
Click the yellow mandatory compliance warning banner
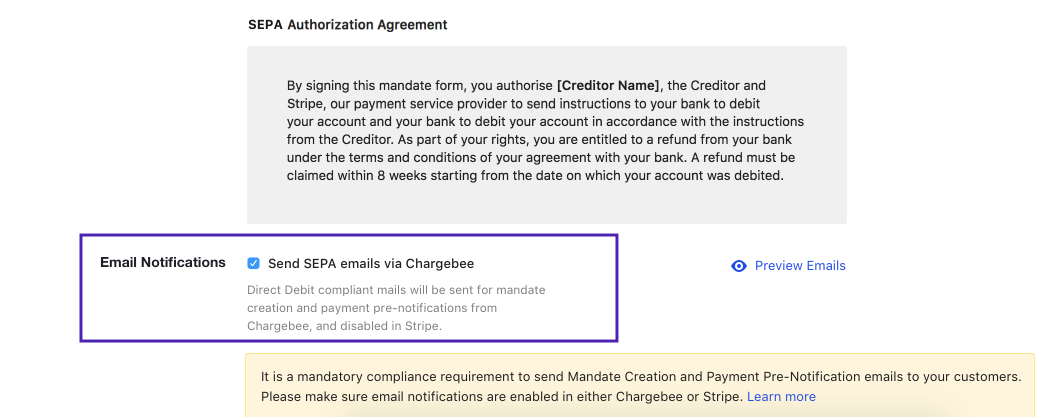[640, 386]
